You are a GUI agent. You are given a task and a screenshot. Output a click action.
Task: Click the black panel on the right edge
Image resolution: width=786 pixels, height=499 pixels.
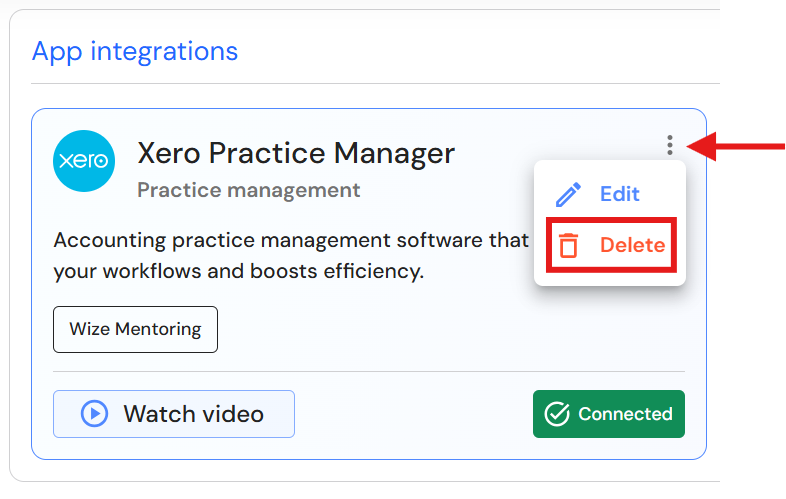[x=752, y=300]
